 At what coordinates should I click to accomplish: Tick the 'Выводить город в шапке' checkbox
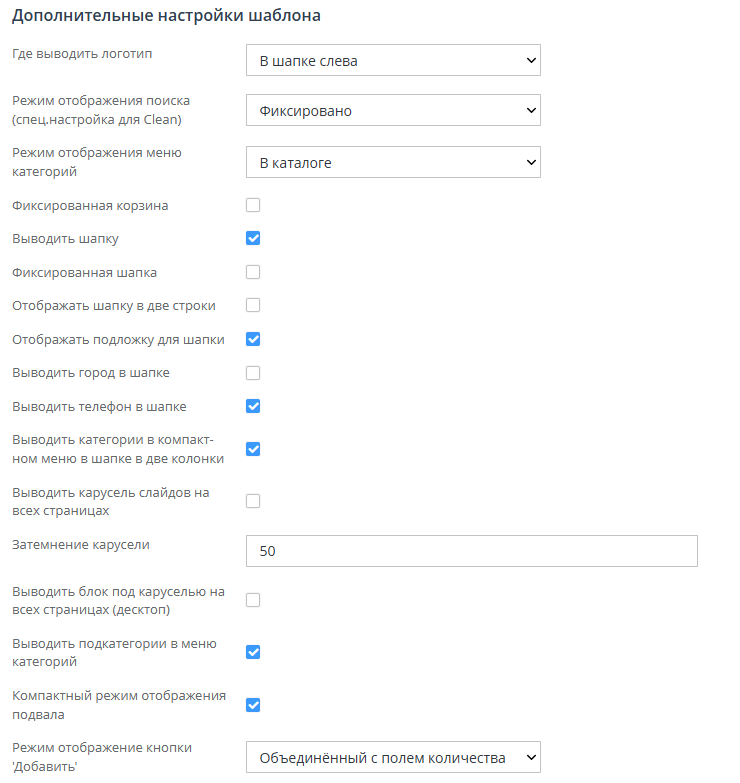[253, 373]
